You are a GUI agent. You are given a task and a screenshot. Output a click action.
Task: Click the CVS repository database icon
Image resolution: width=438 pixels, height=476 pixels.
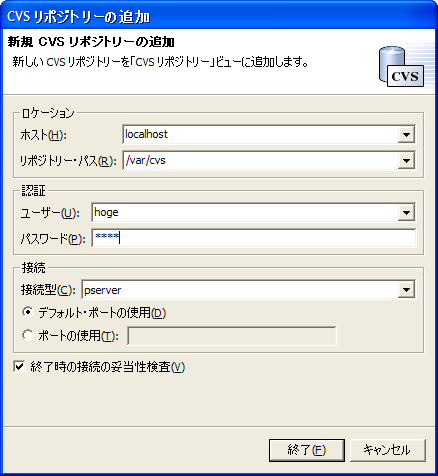point(401,66)
